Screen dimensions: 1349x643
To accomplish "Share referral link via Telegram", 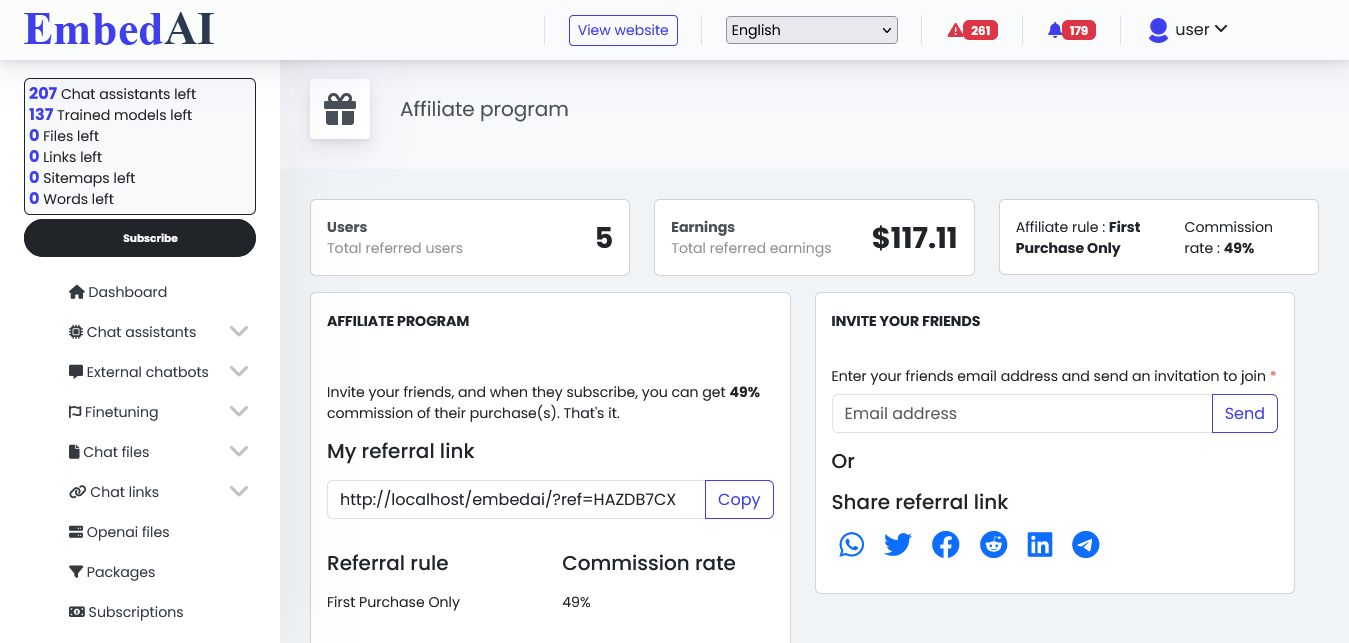I will click(x=1086, y=544).
